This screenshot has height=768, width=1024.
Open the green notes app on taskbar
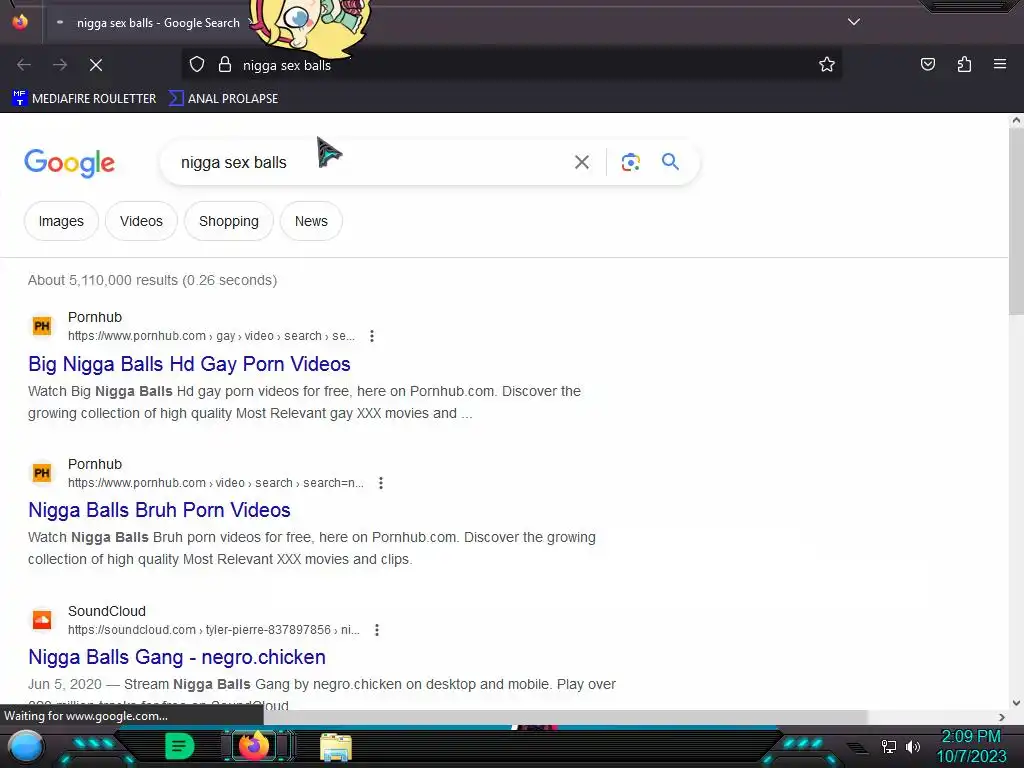pos(179,746)
